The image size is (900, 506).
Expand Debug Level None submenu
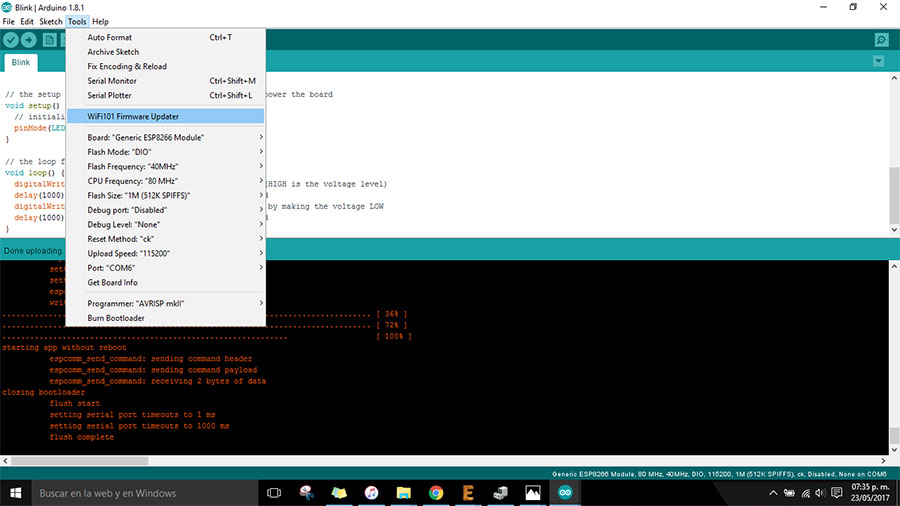pyautogui.click(x=166, y=224)
